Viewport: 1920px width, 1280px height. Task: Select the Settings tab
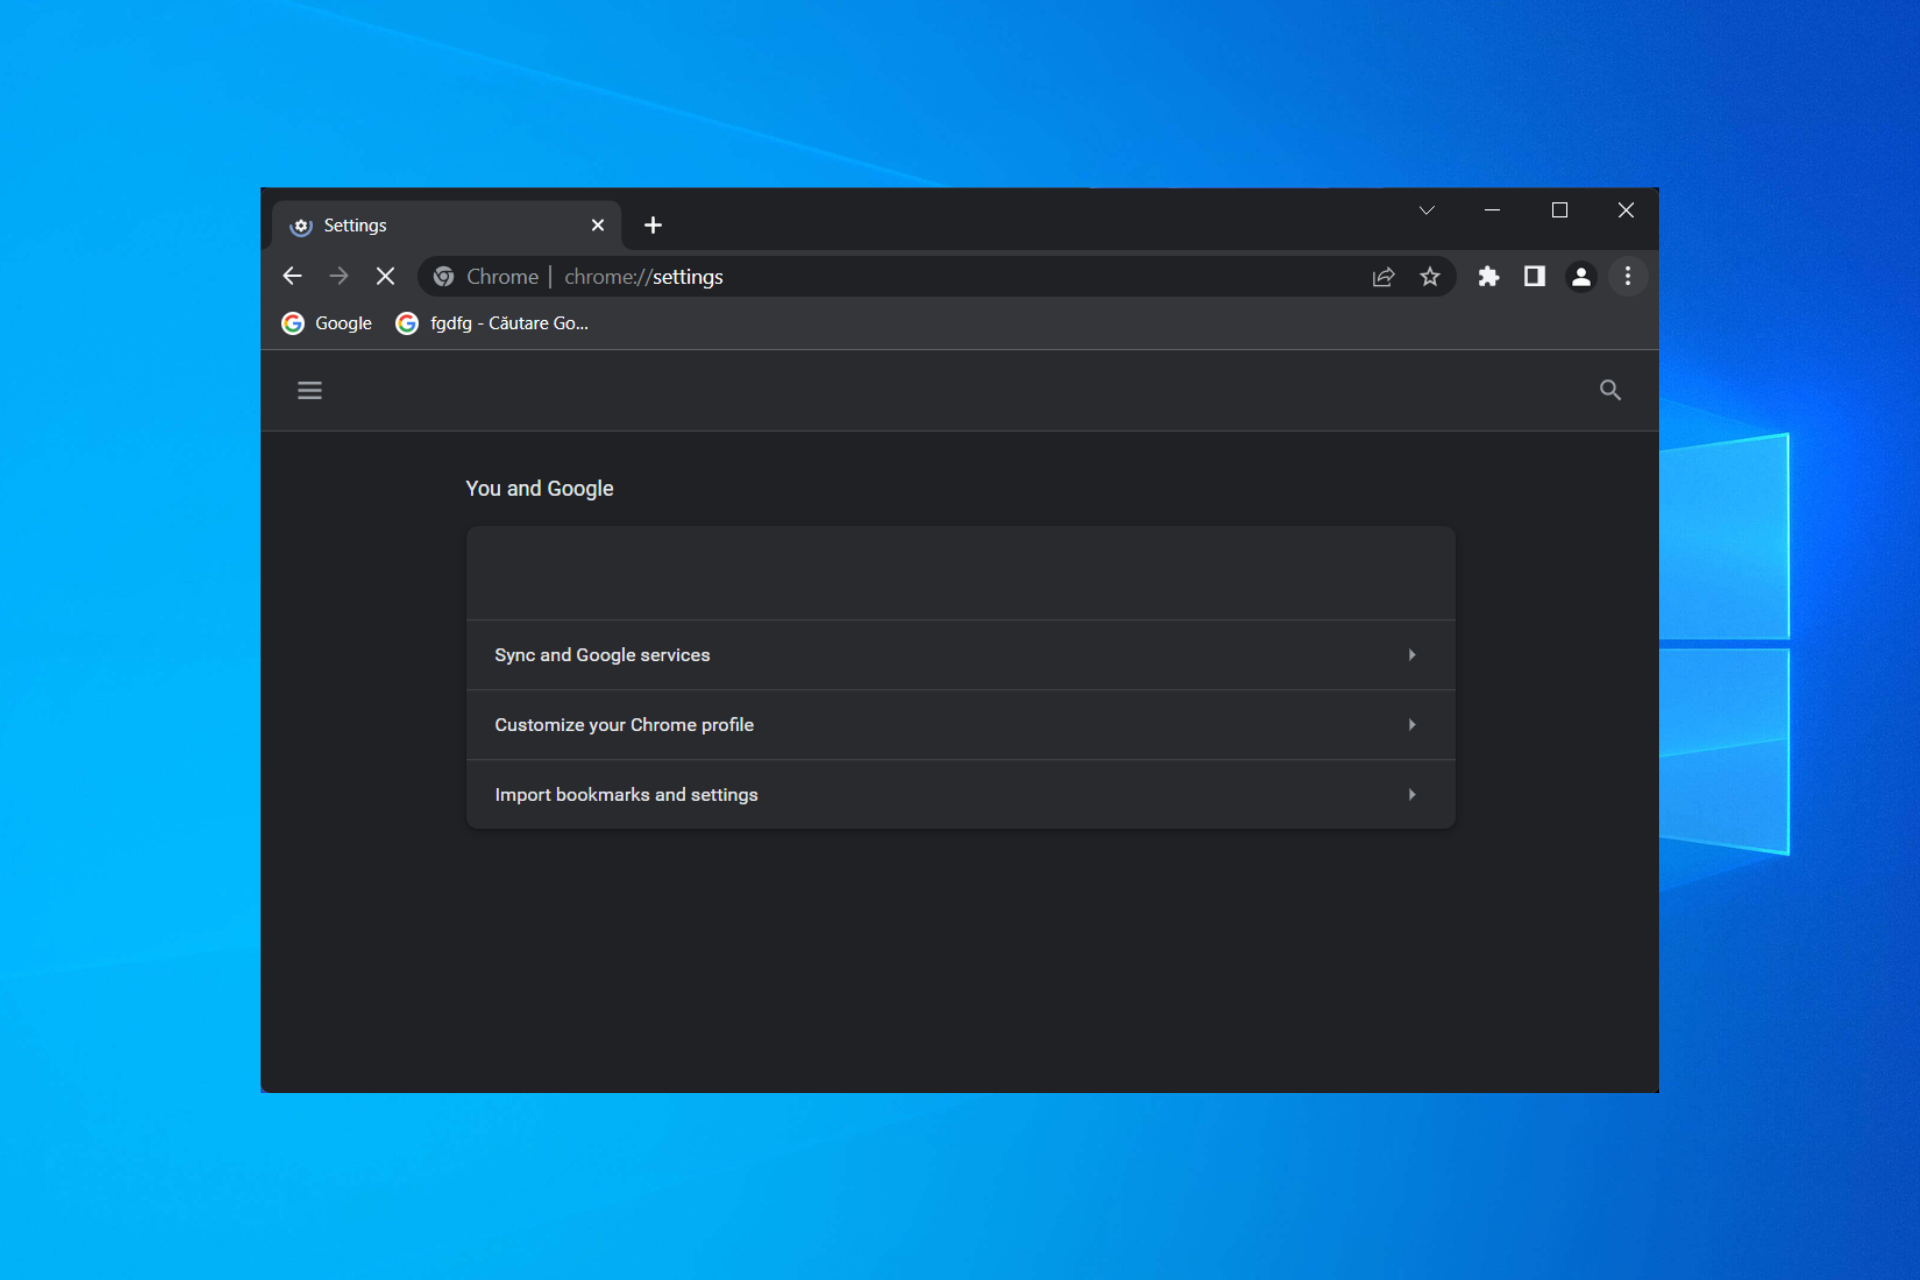[x=446, y=225]
